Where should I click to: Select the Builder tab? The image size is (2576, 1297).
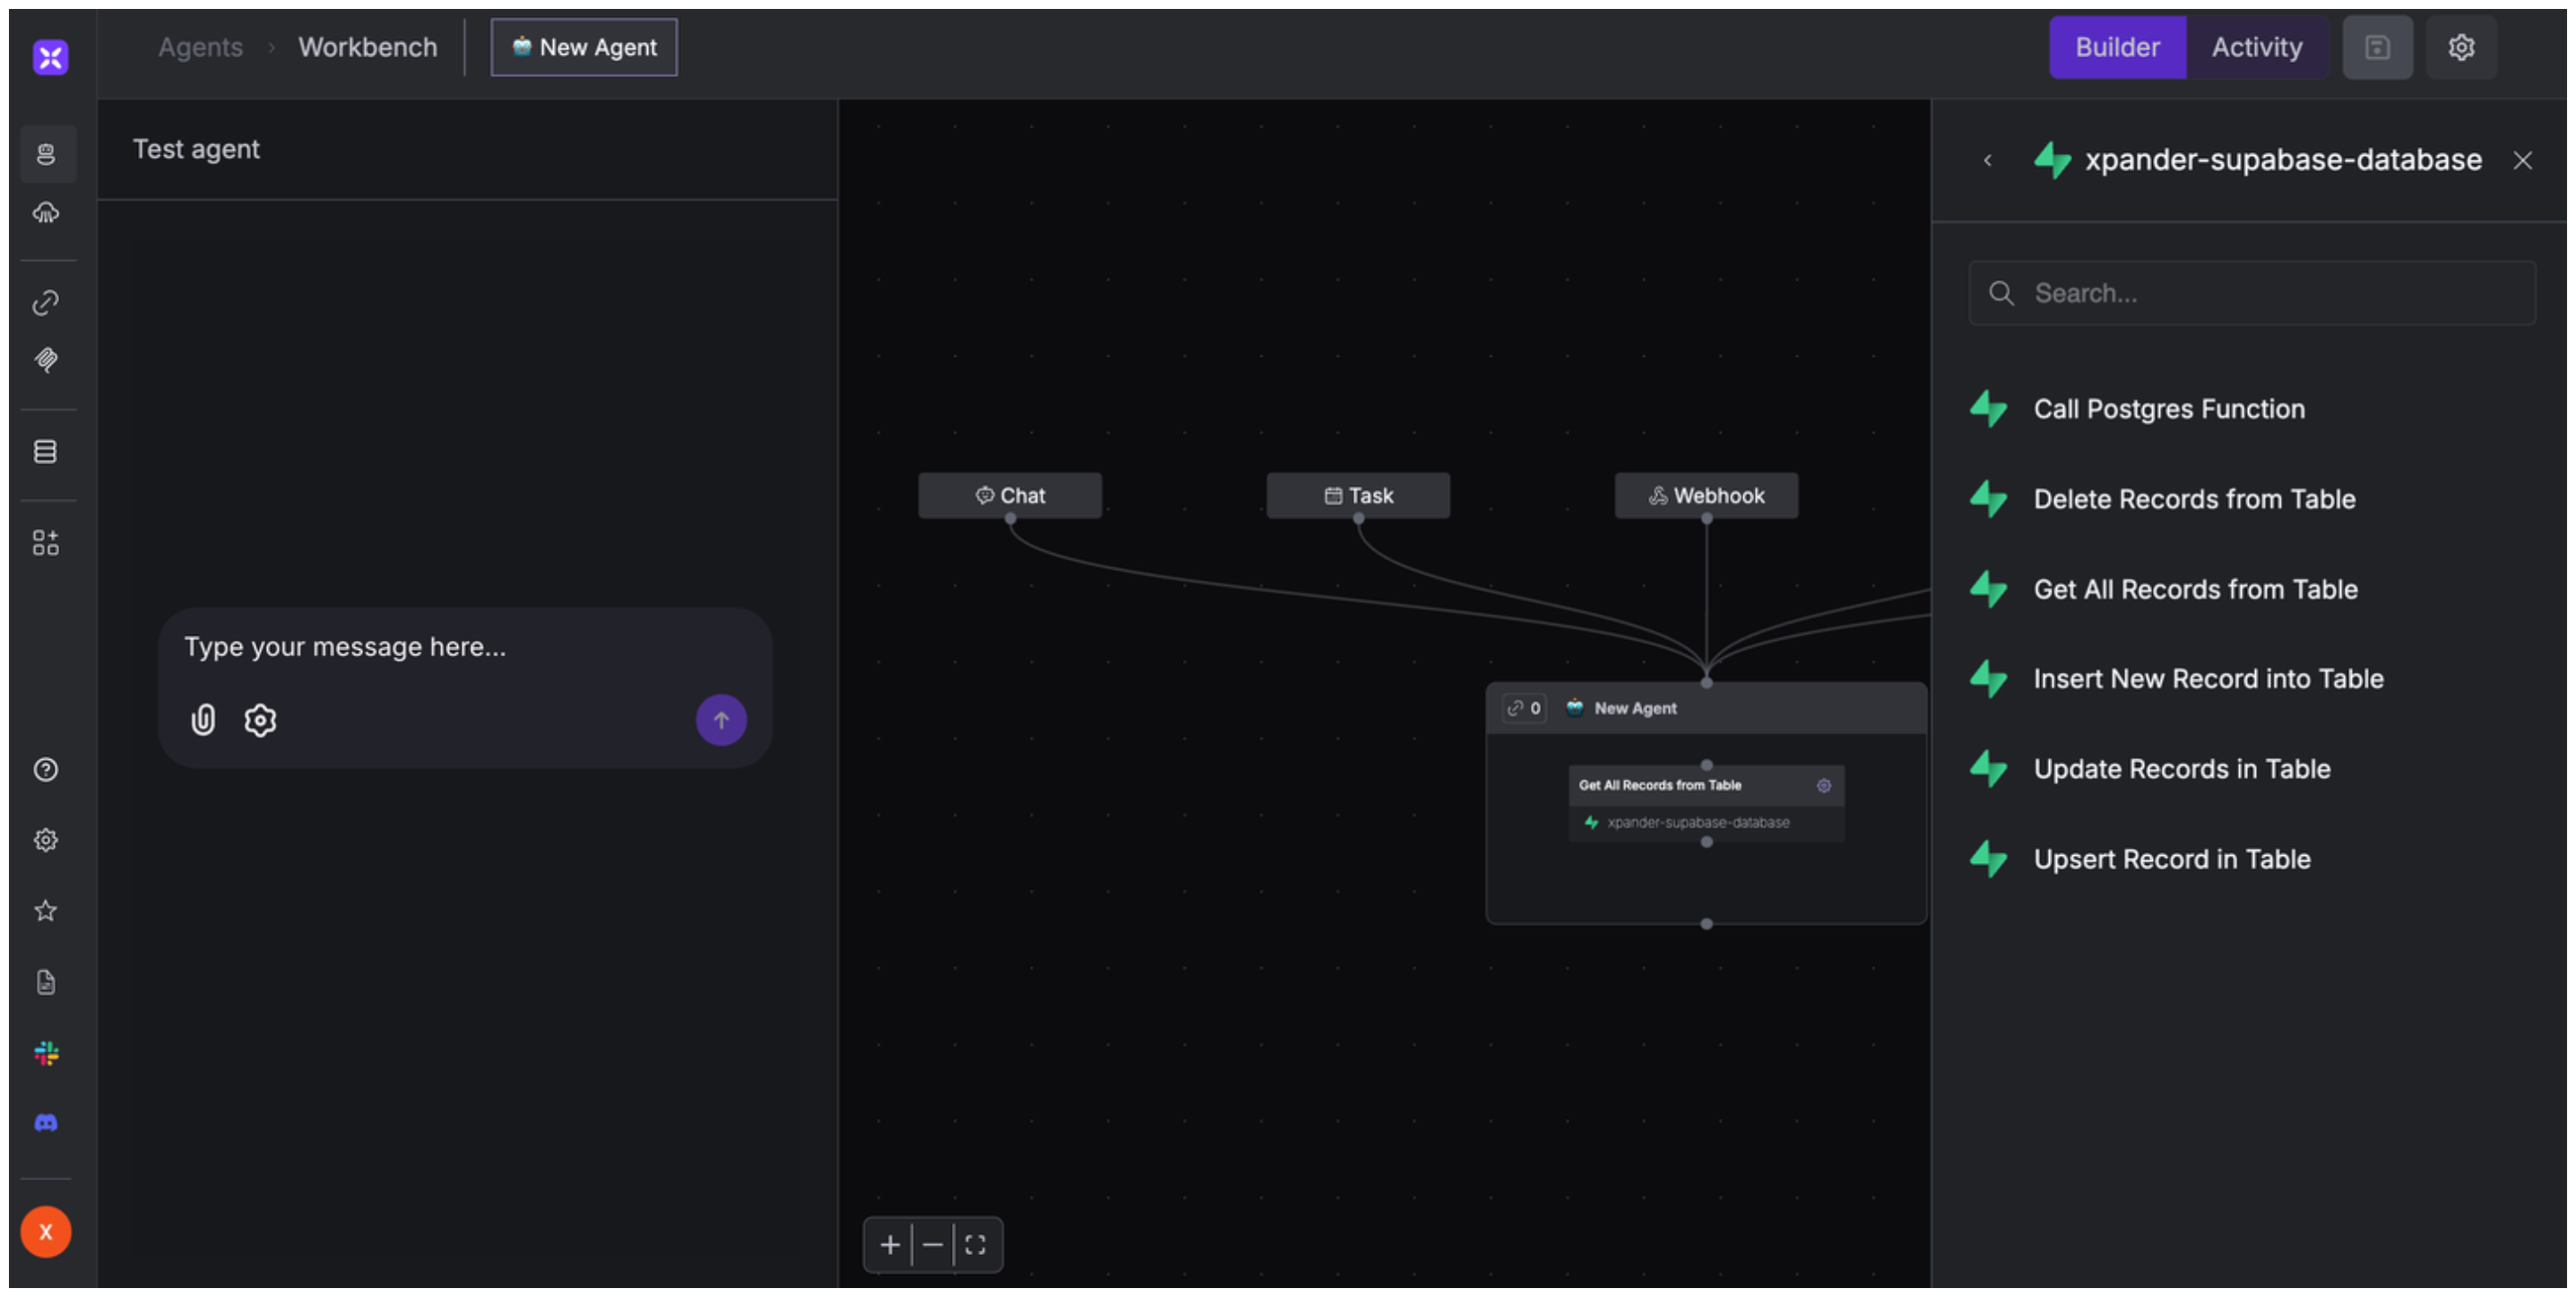[2117, 47]
